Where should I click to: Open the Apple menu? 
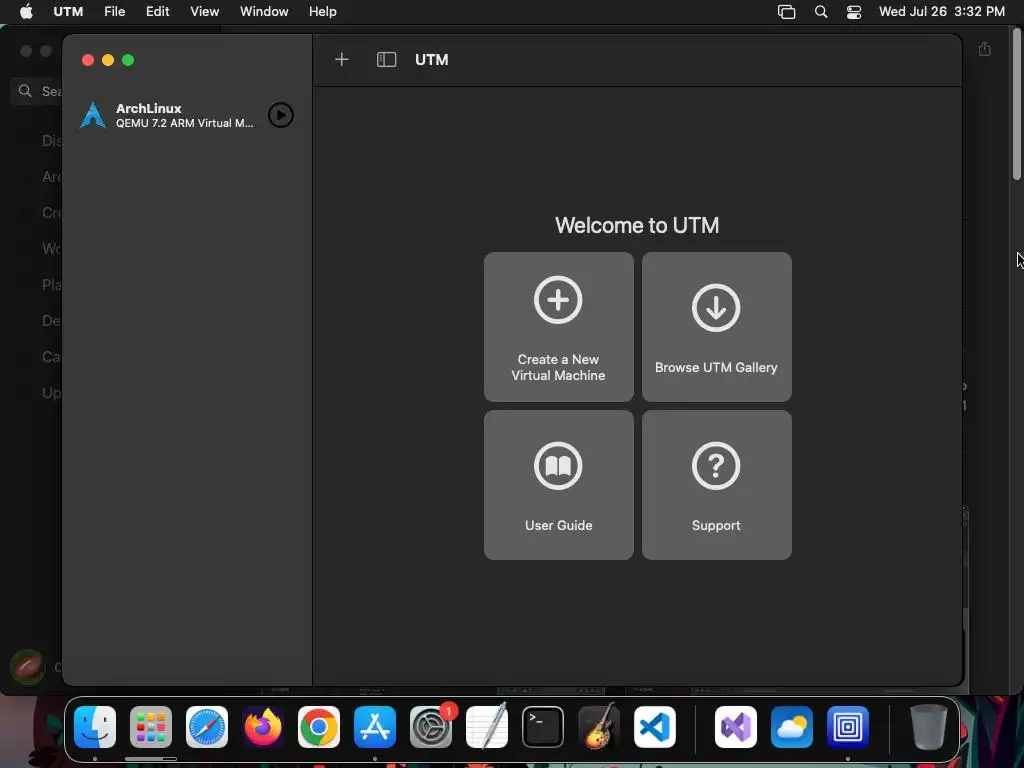point(26,12)
